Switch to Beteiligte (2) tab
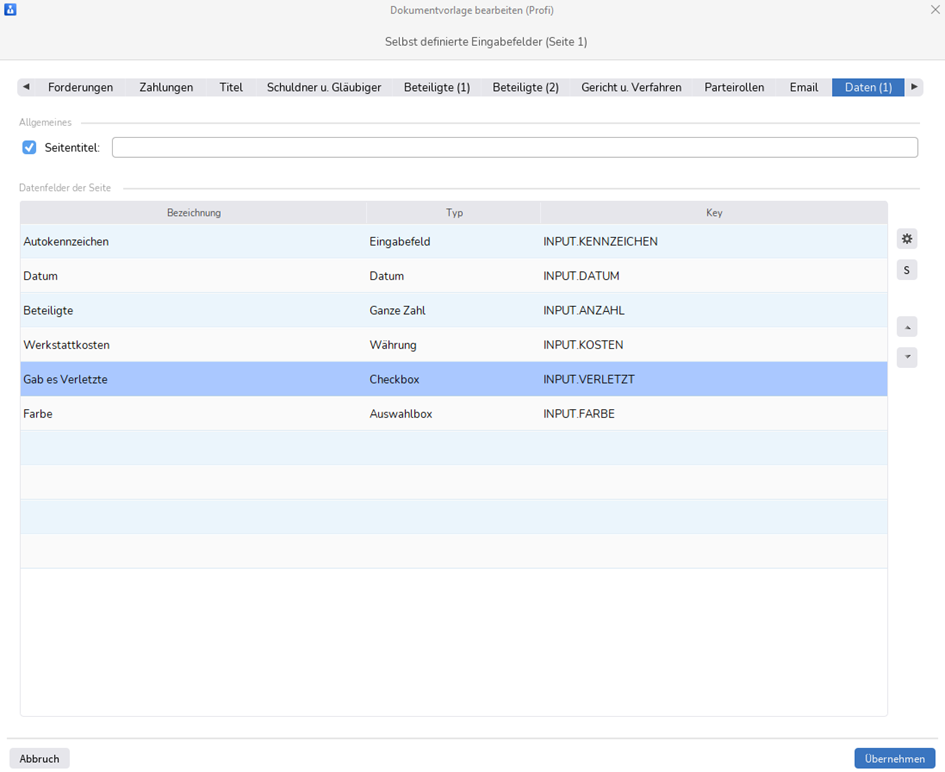 525,87
